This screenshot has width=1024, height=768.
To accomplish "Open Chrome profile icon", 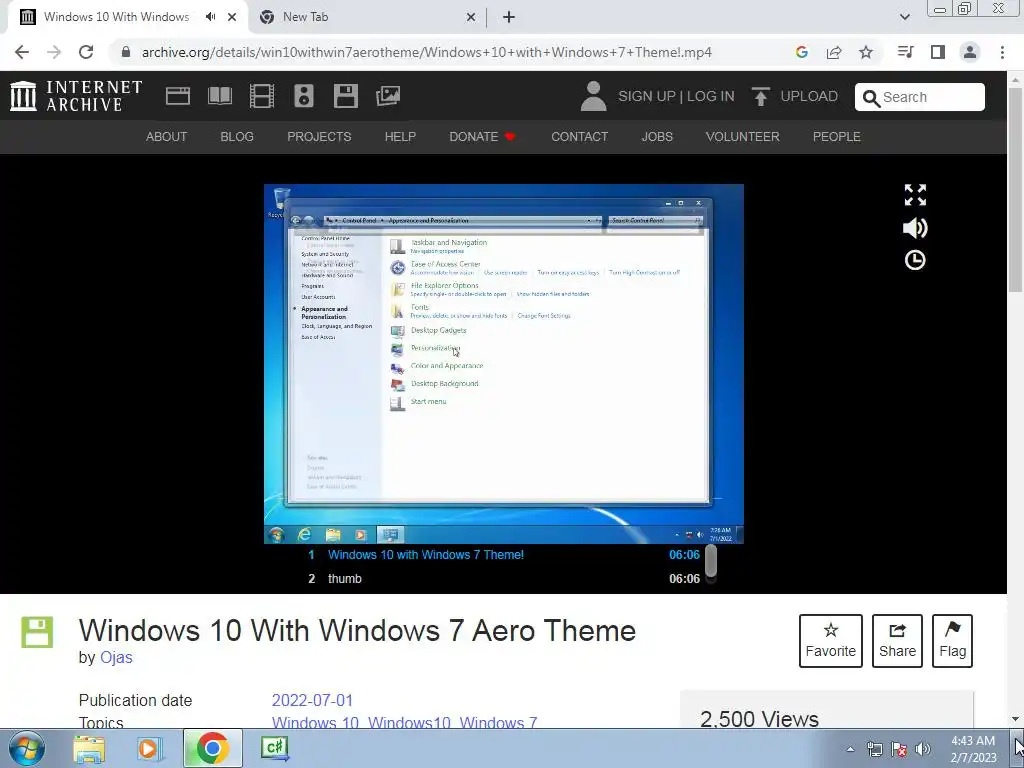I will 970,52.
